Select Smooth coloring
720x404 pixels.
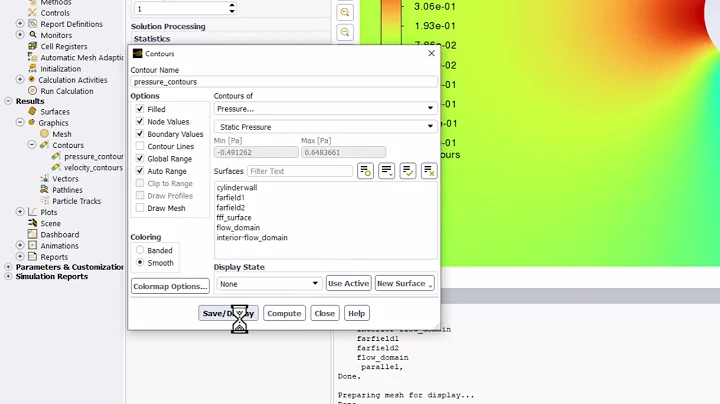pyautogui.click(x=140, y=263)
